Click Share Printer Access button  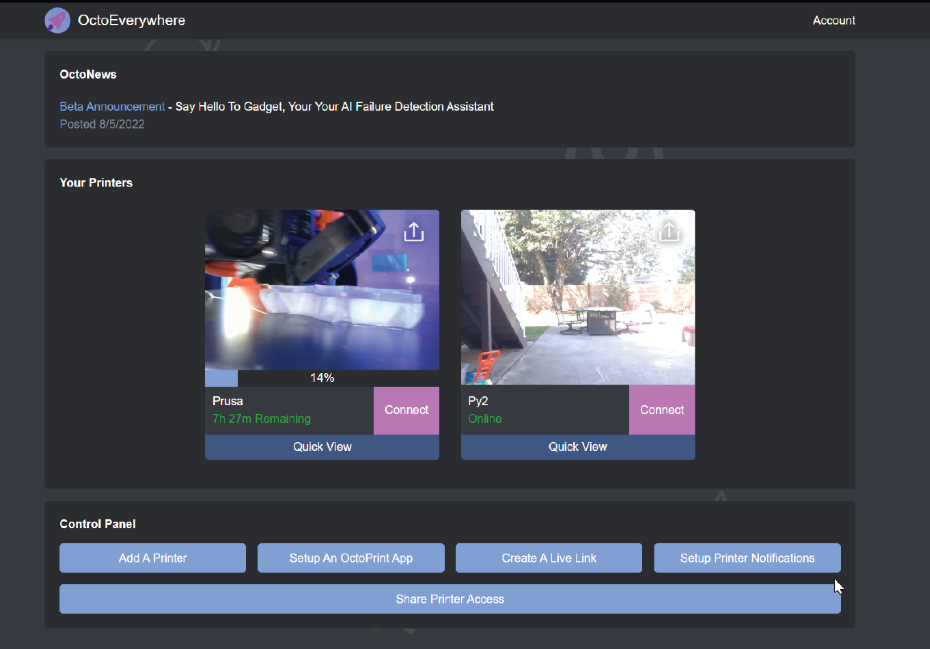[x=450, y=599]
